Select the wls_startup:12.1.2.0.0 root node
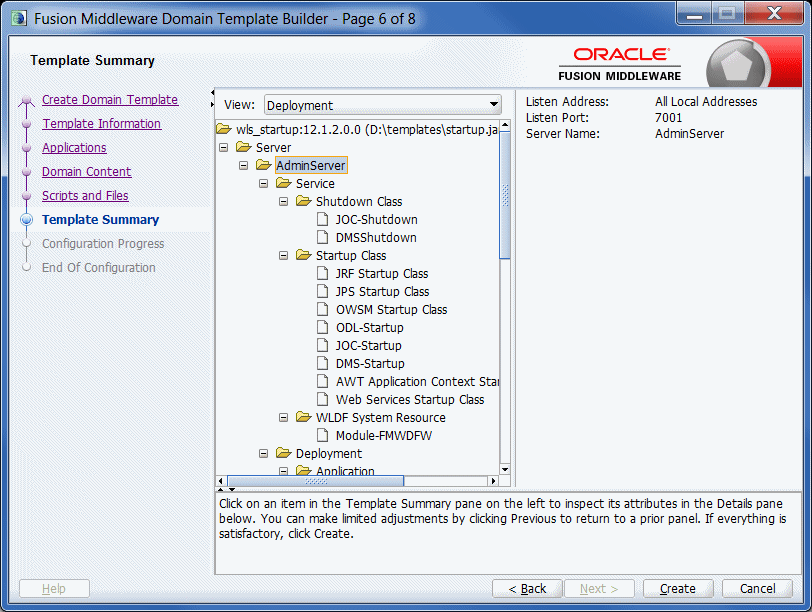Screen dimensions: 812x612 (367, 129)
